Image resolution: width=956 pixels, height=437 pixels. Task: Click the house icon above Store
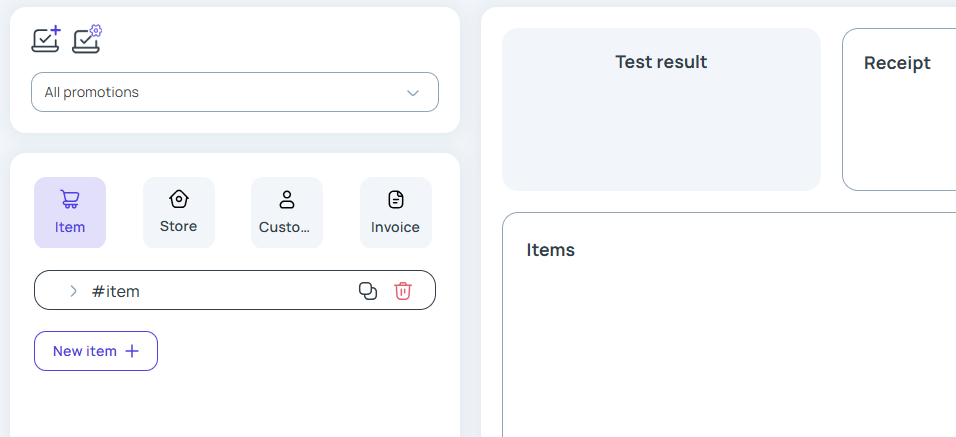point(179,199)
